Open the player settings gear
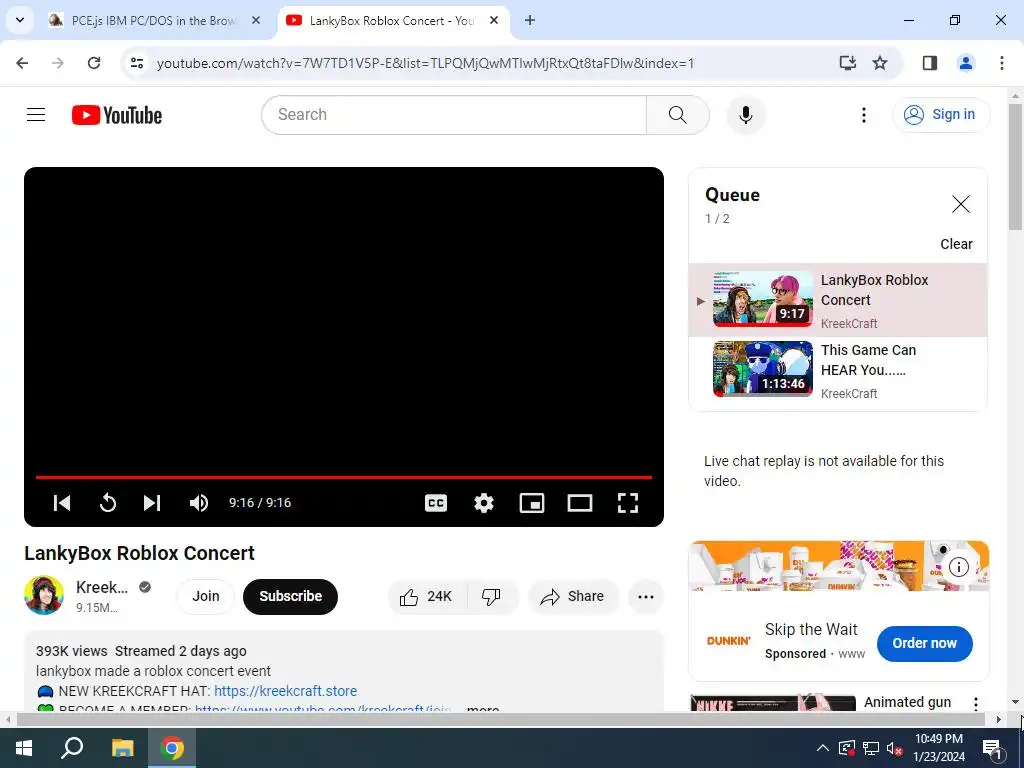The width and height of the screenshot is (1024, 768). pyautogui.click(x=484, y=503)
